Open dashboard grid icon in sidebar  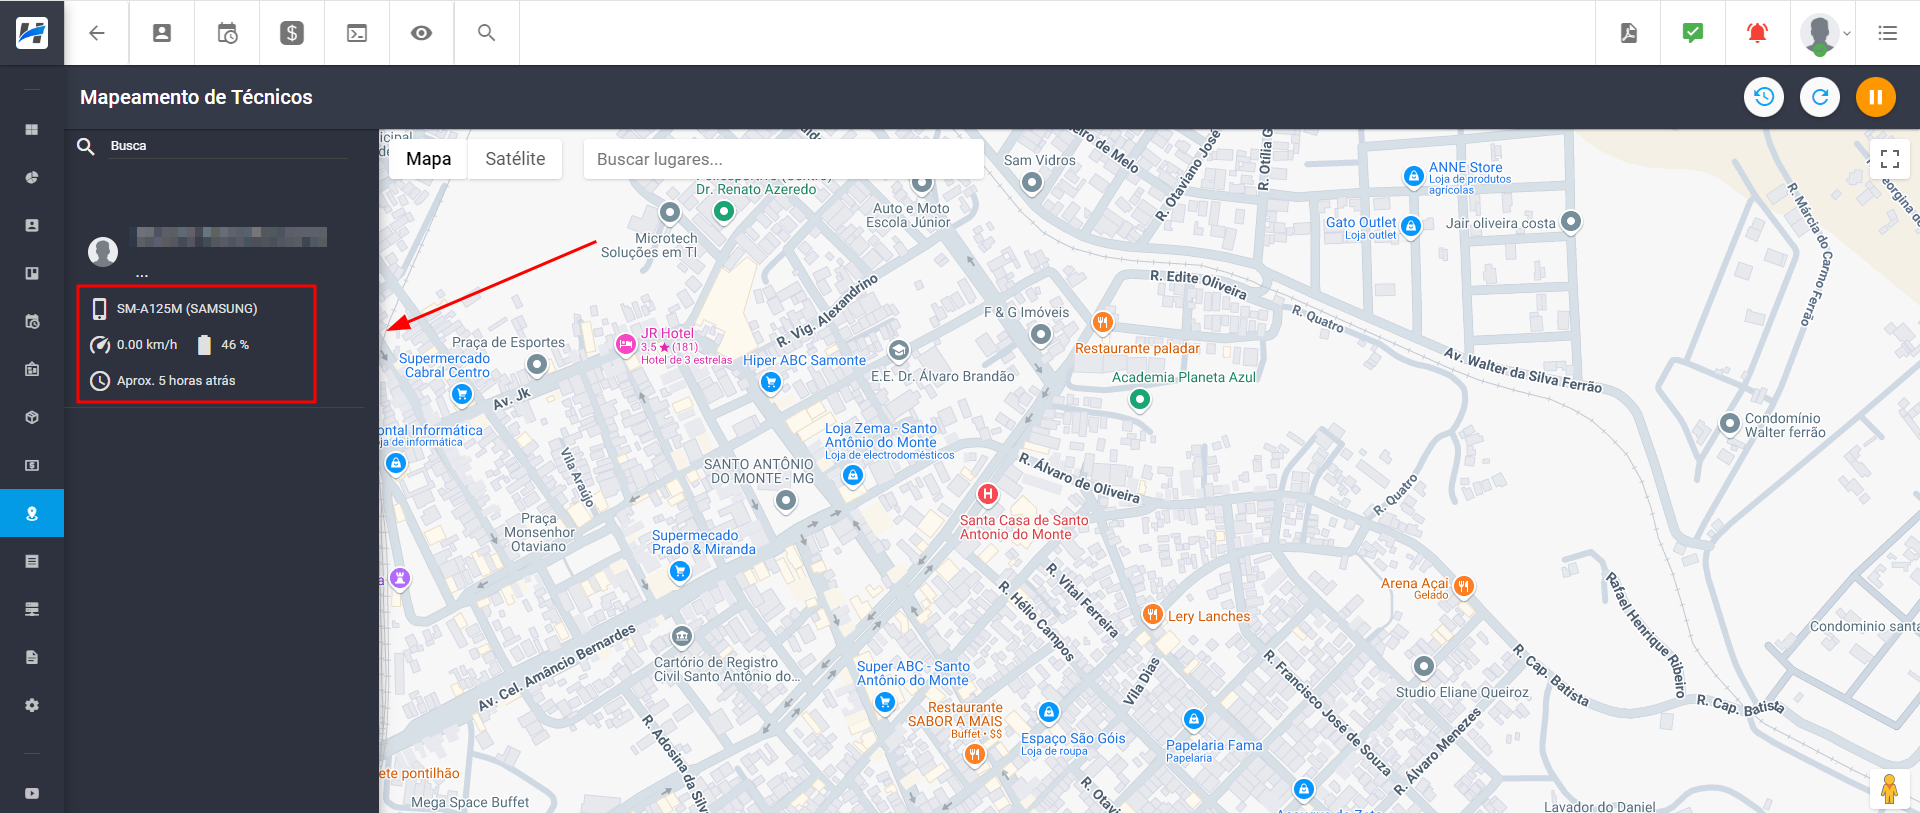(x=32, y=130)
